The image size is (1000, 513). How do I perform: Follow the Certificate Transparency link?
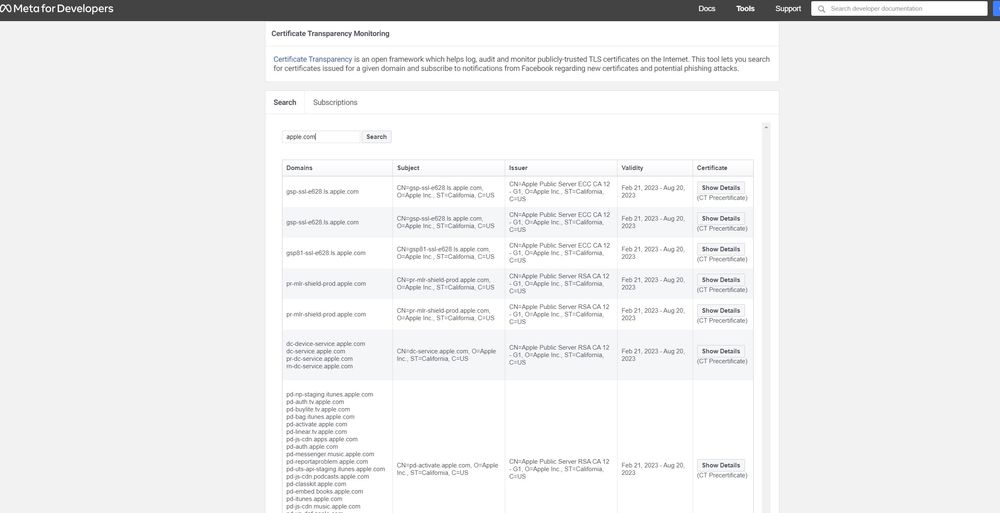pos(312,59)
